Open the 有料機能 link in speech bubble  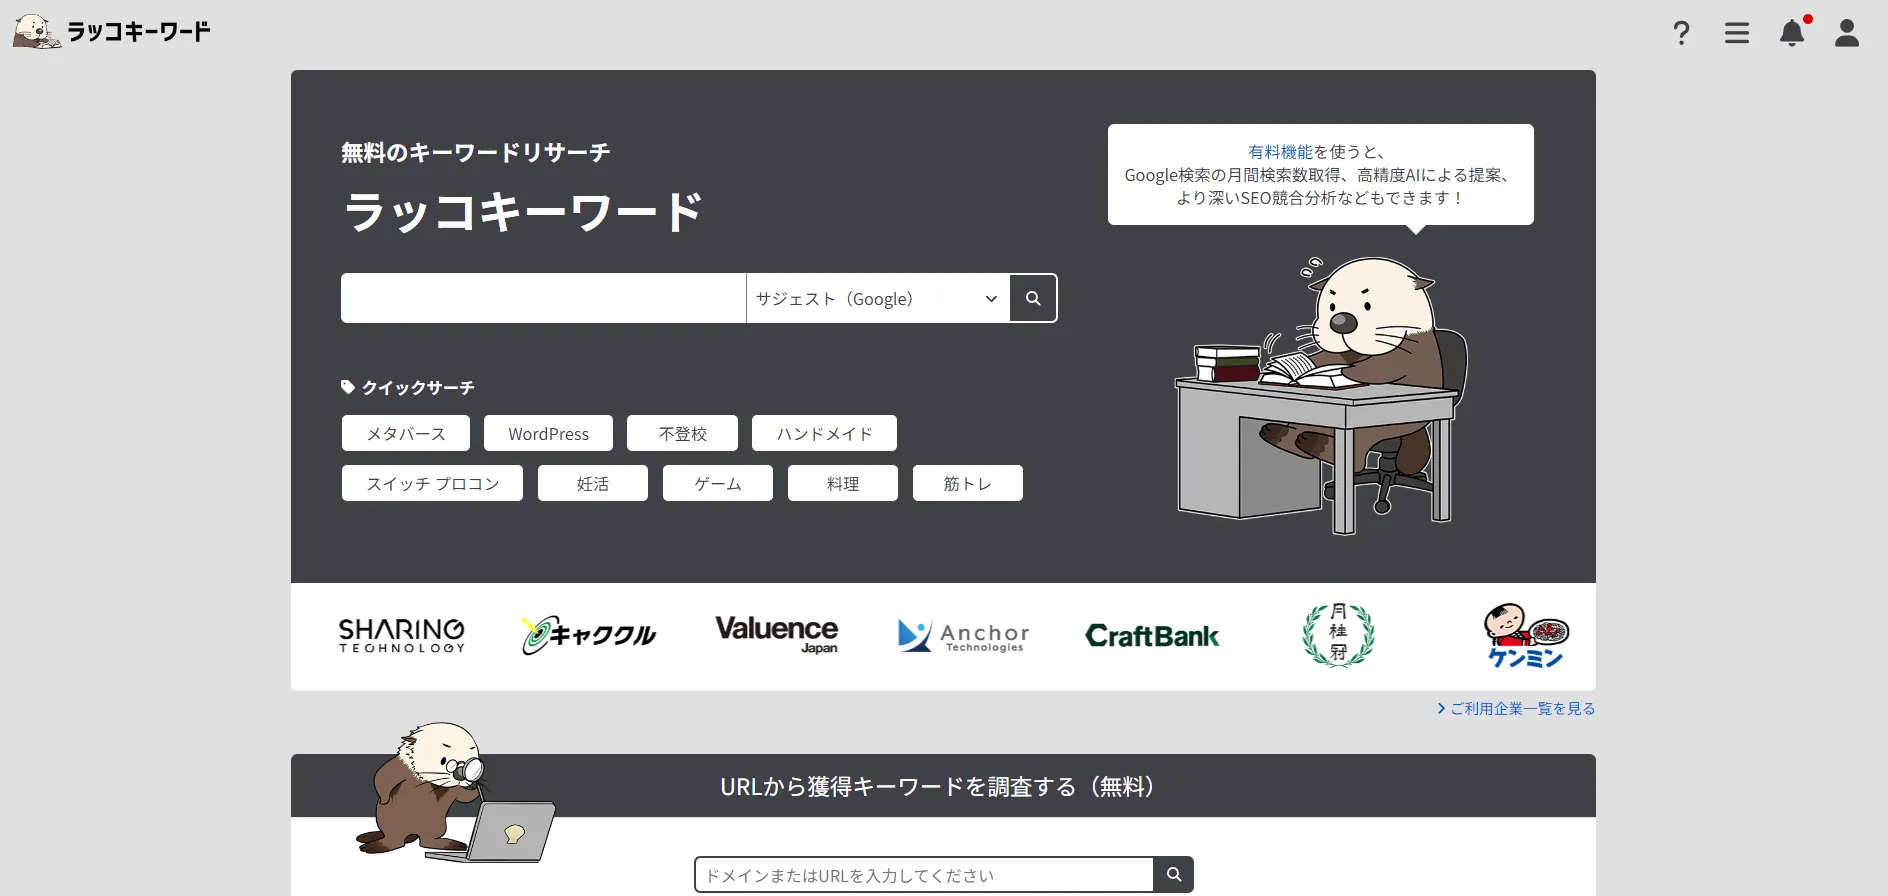click(1280, 152)
